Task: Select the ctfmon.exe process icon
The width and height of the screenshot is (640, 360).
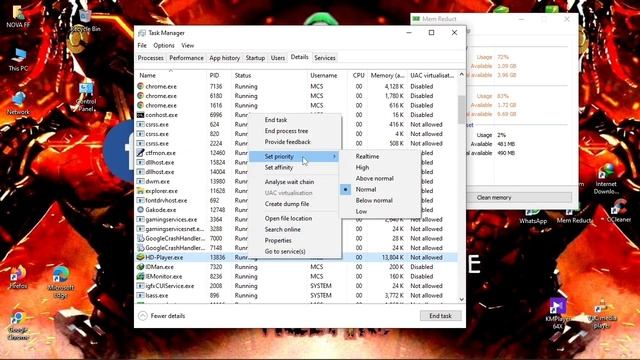Action: pos(140,153)
